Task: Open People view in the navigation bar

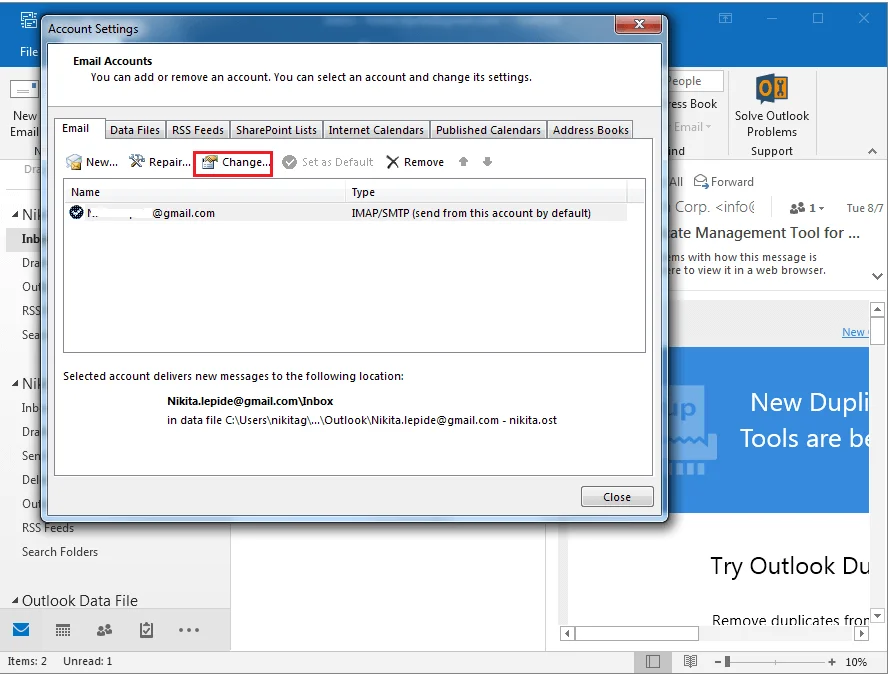Action: tap(104, 629)
